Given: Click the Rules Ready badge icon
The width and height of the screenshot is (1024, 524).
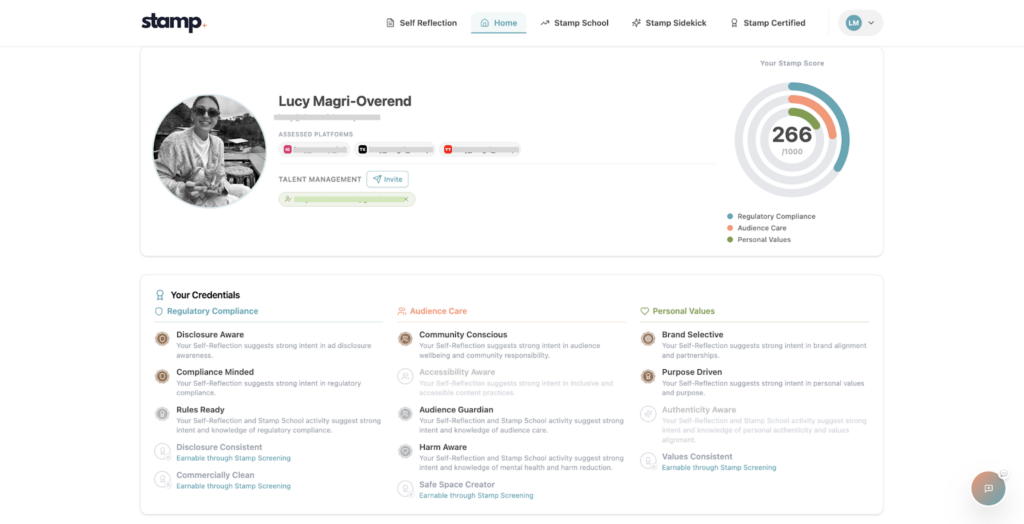Looking at the screenshot, I should (x=162, y=414).
